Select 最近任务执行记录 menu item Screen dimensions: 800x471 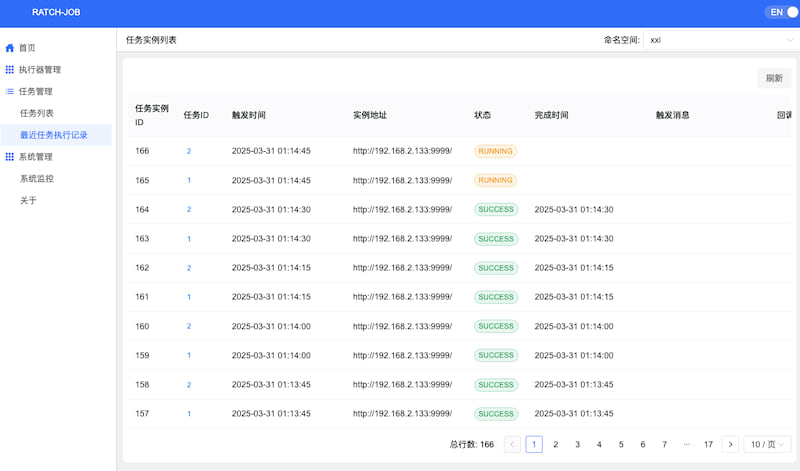[x=56, y=135]
